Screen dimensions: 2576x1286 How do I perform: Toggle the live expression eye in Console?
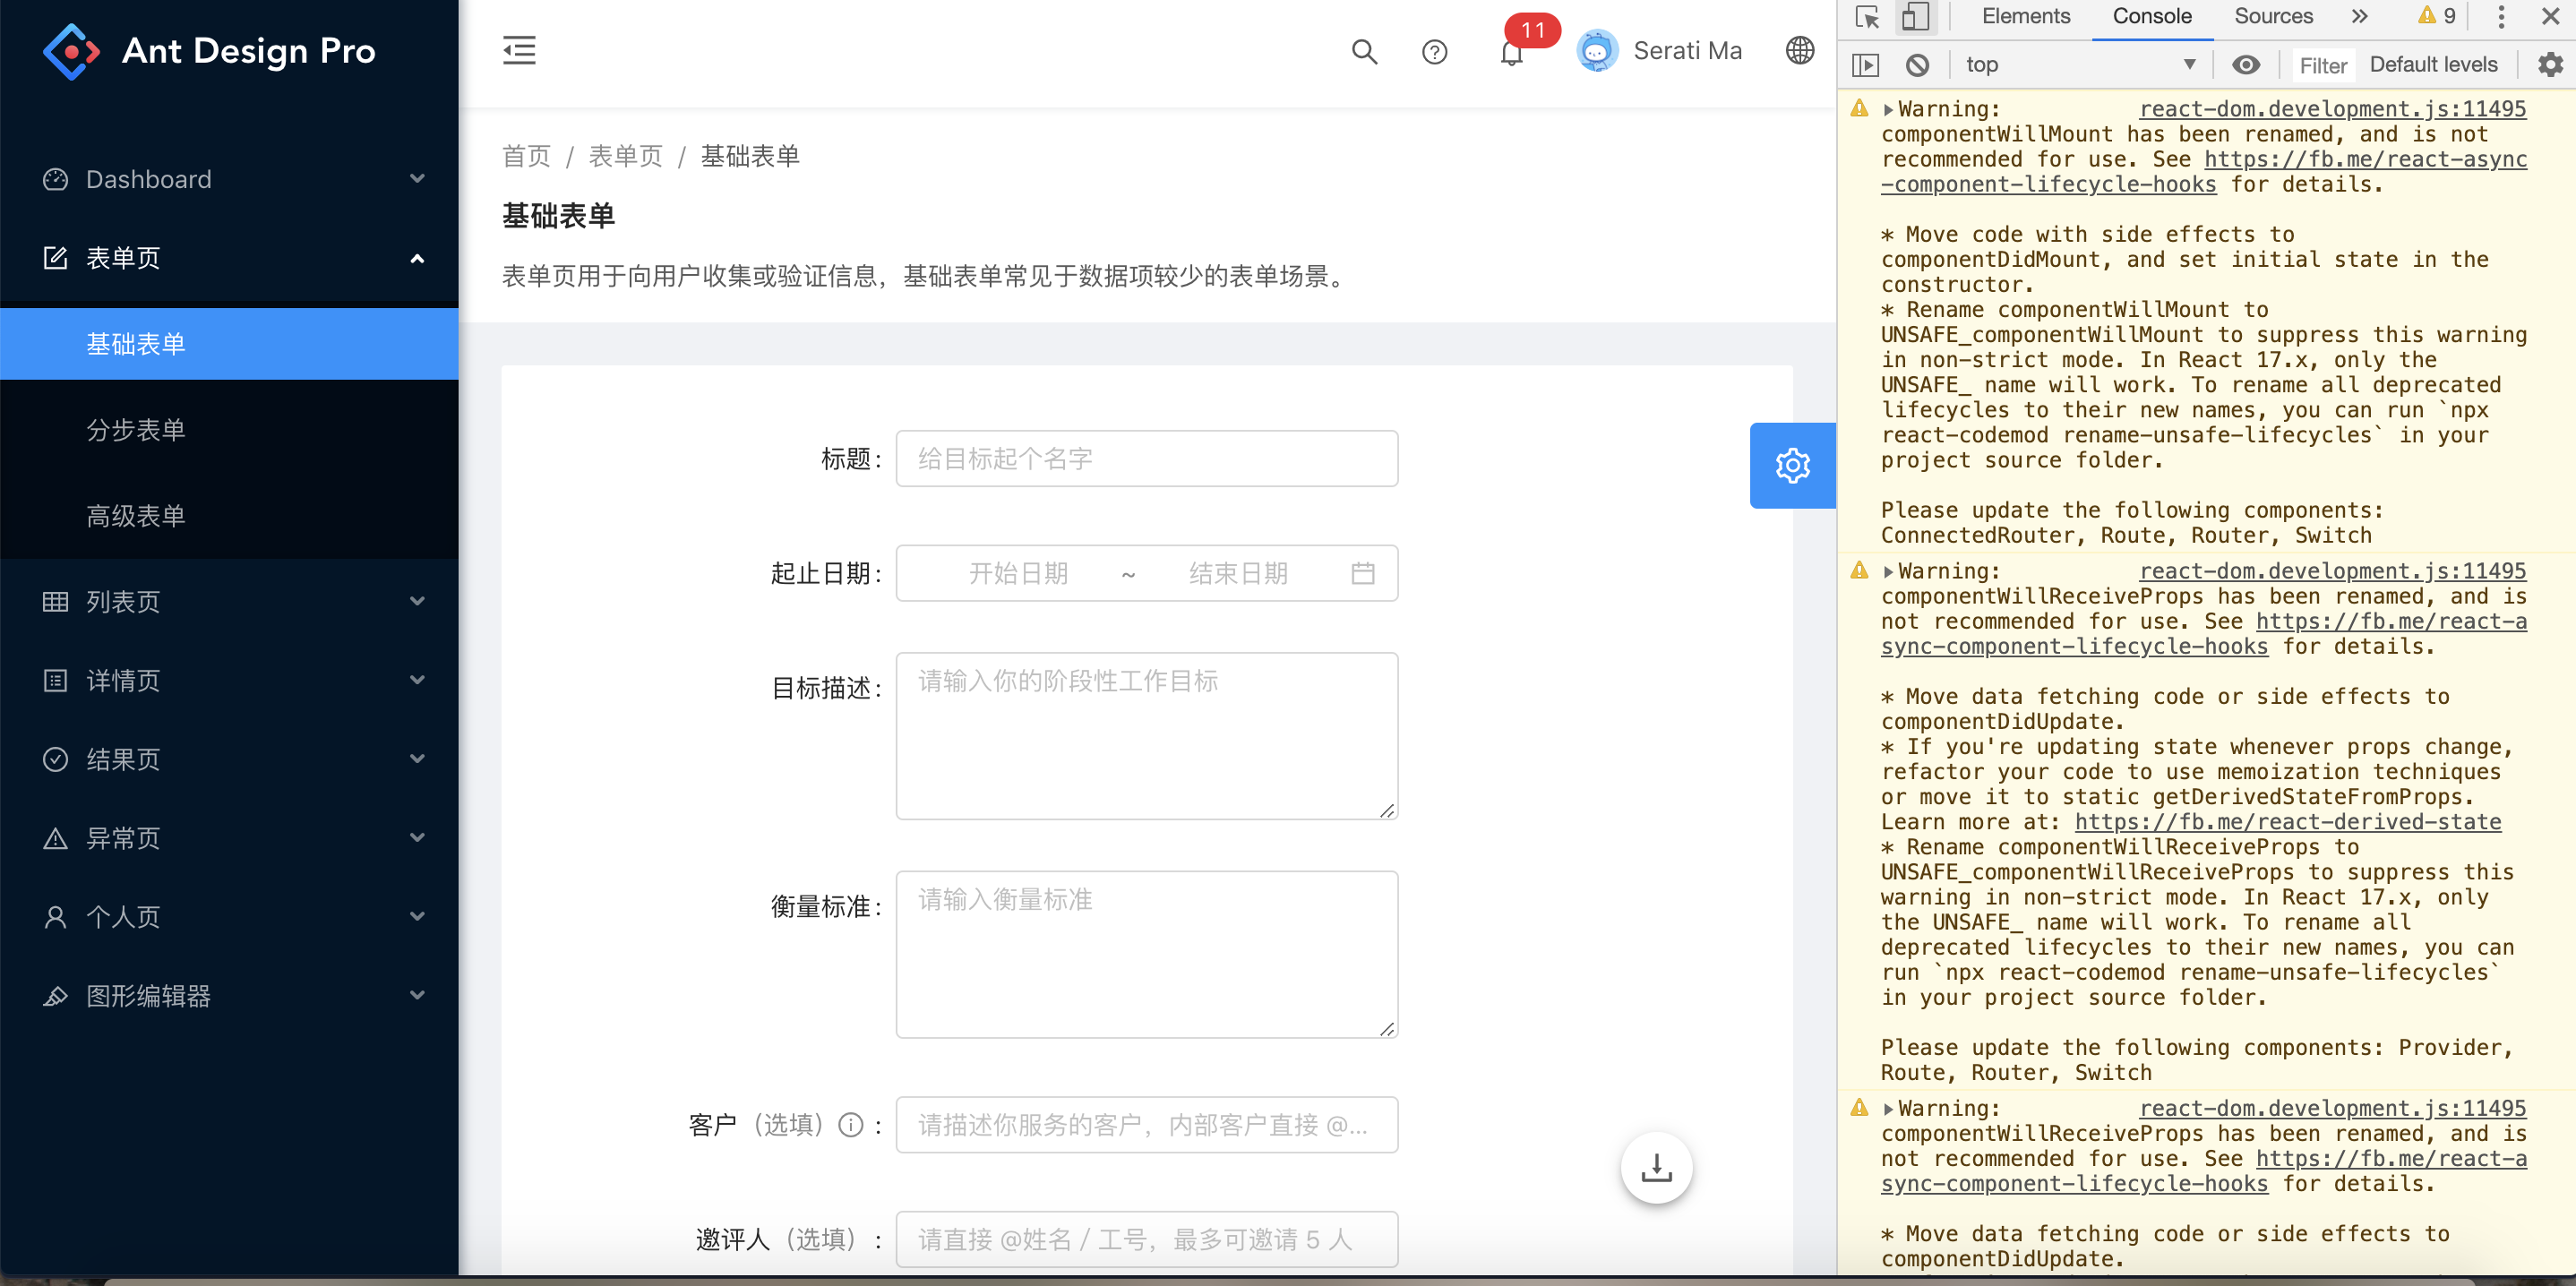2246,64
